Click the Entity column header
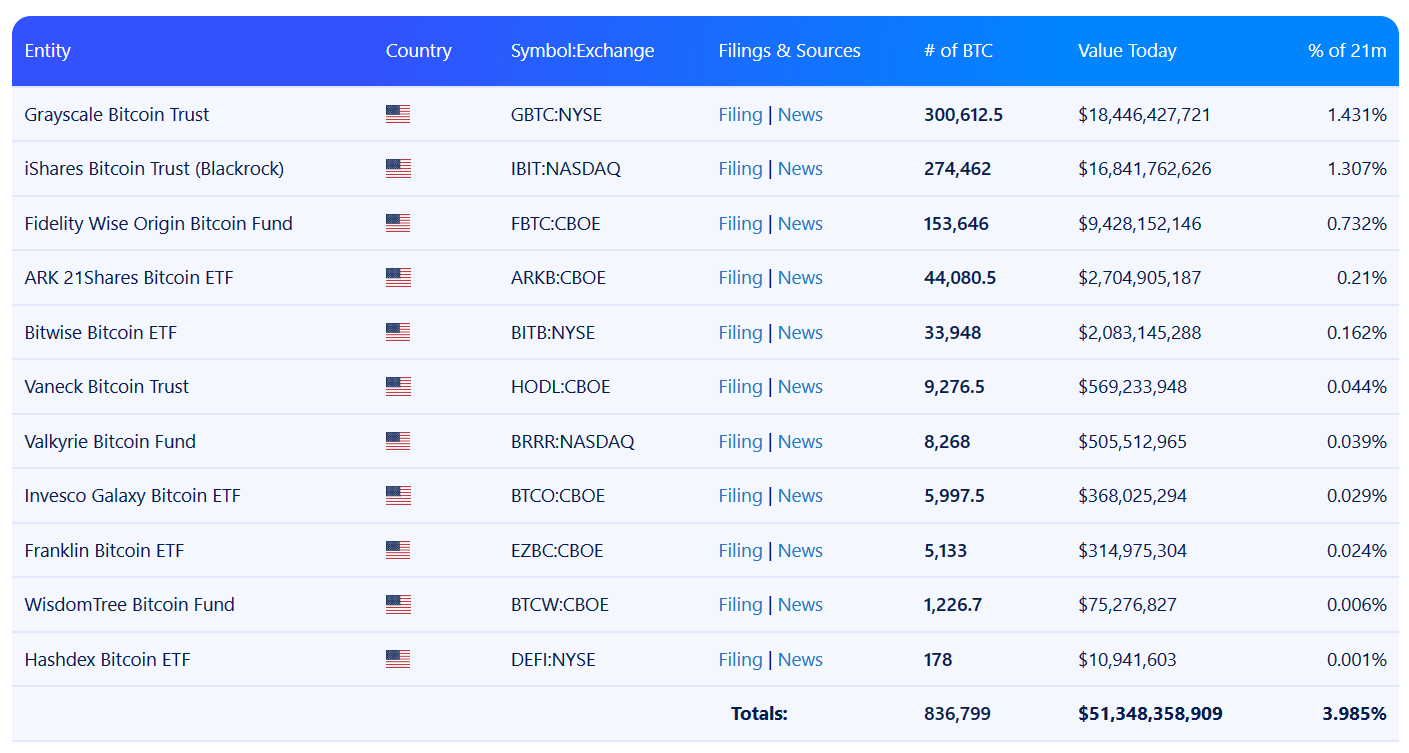This screenshot has width=1409, height=753. pos(48,51)
